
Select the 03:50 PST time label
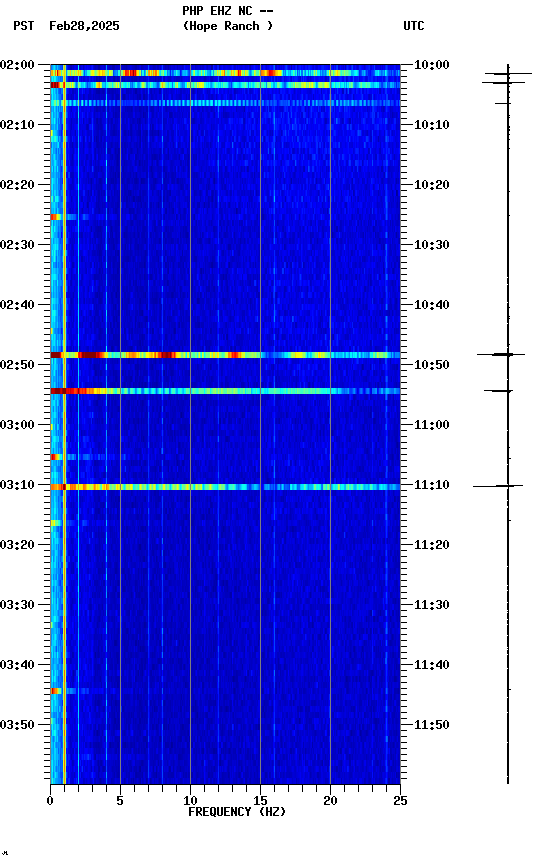point(17,725)
